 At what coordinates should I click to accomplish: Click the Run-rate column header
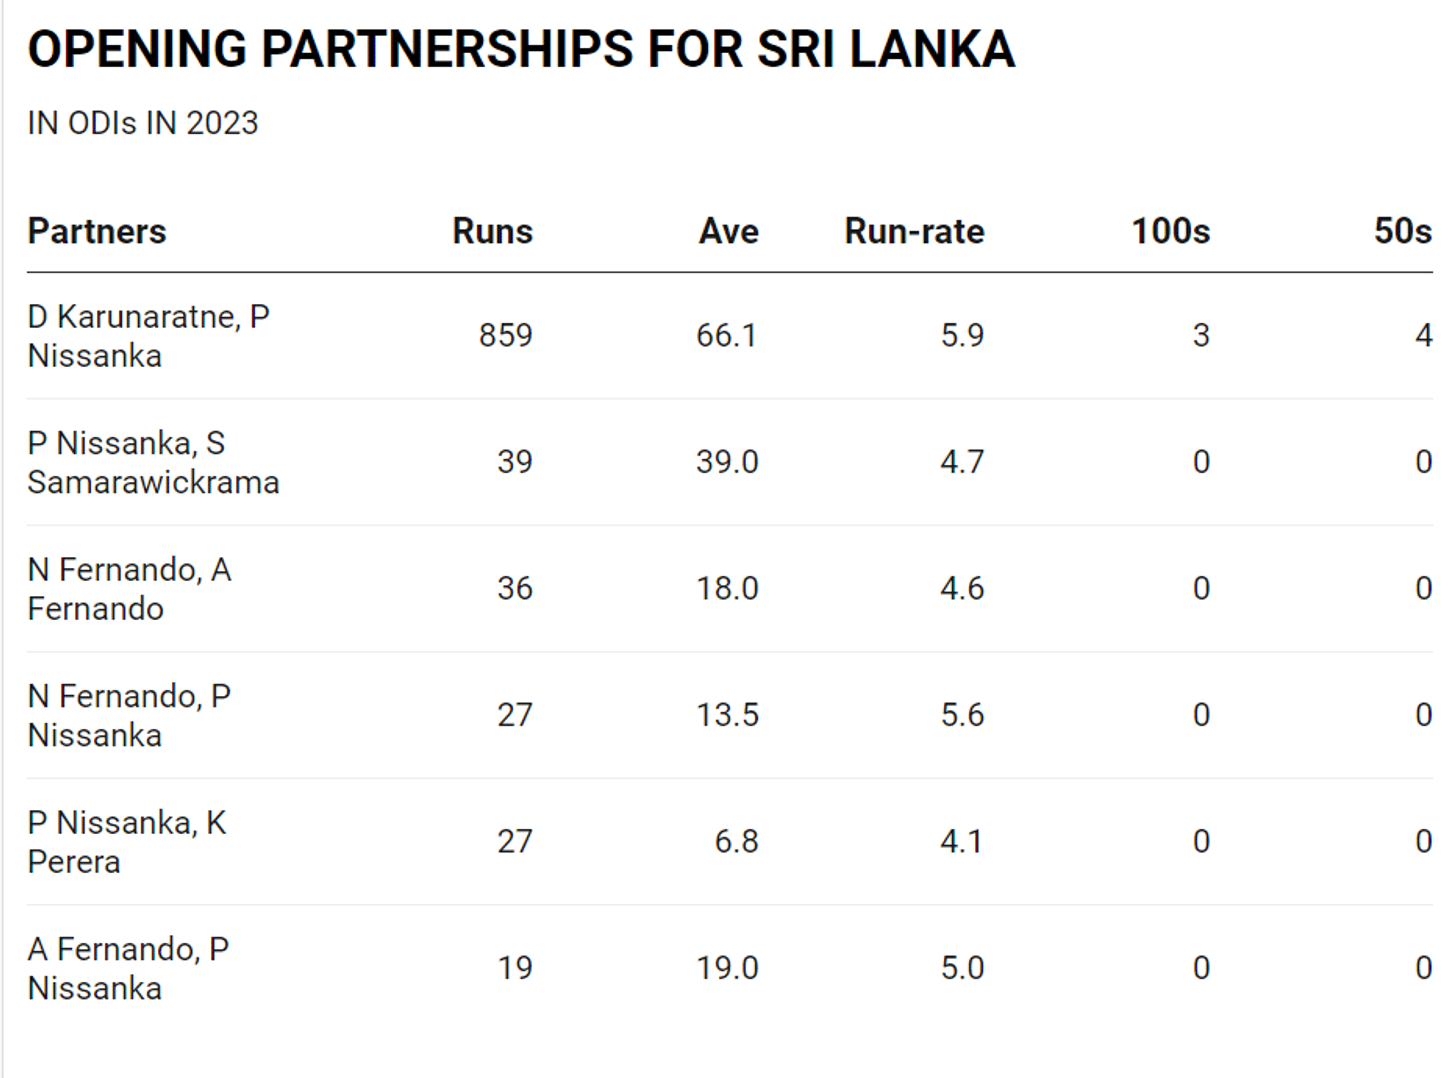pos(914,231)
